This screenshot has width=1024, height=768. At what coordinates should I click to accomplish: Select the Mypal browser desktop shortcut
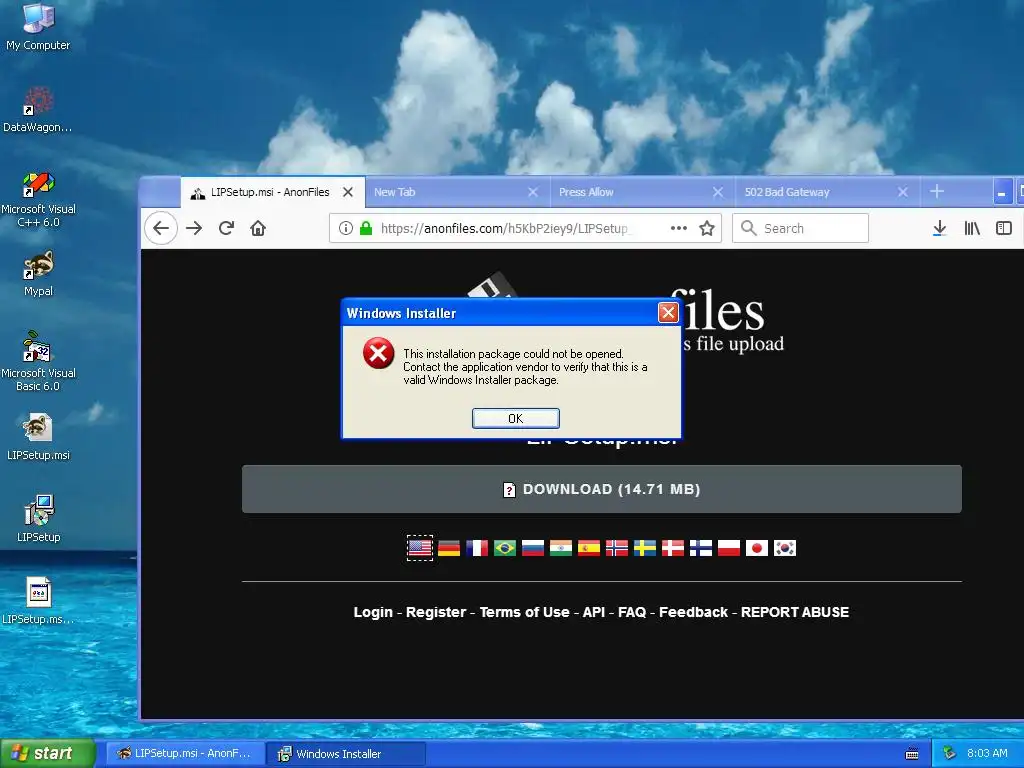(39, 273)
